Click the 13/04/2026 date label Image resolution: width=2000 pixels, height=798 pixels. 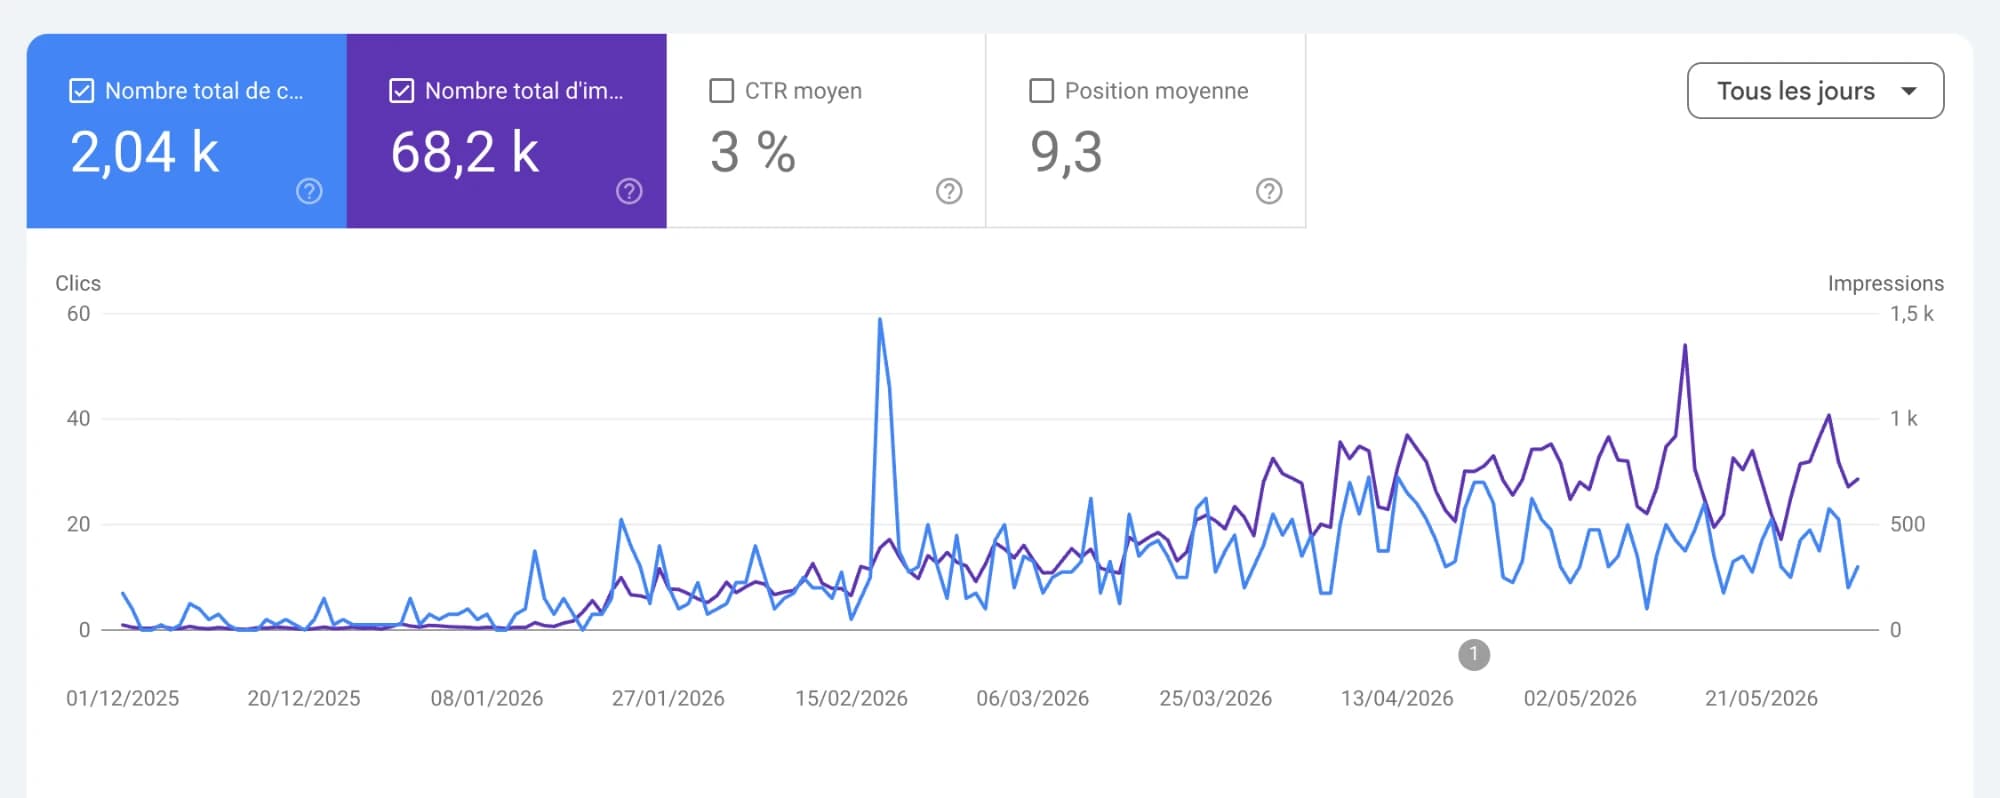(1397, 699)
